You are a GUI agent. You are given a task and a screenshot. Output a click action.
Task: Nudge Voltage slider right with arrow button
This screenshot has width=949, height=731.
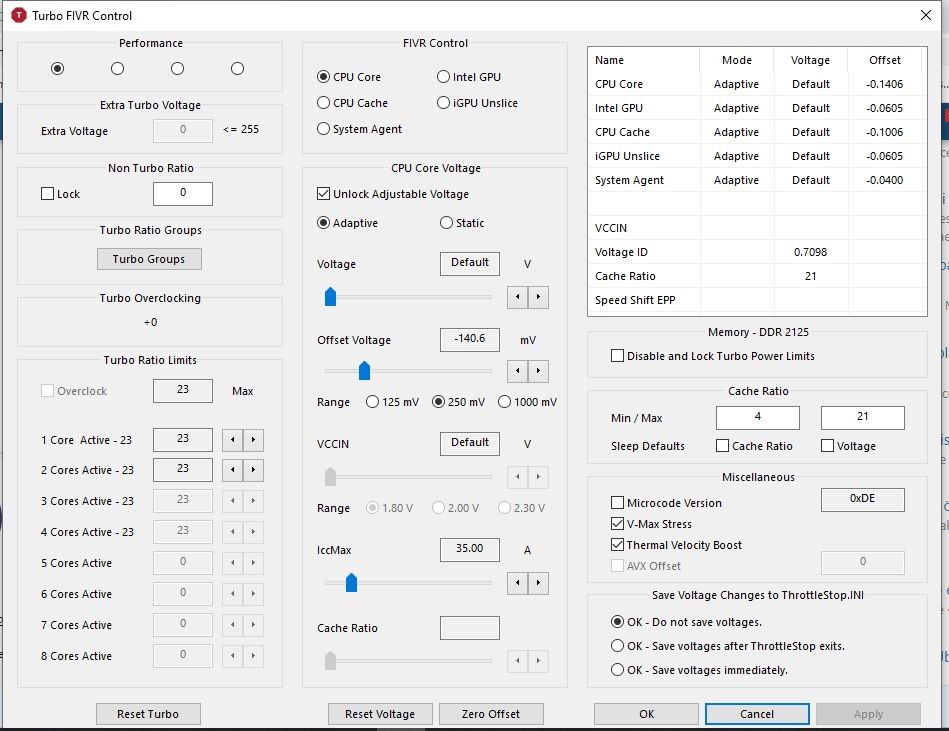tap(539, 297)
